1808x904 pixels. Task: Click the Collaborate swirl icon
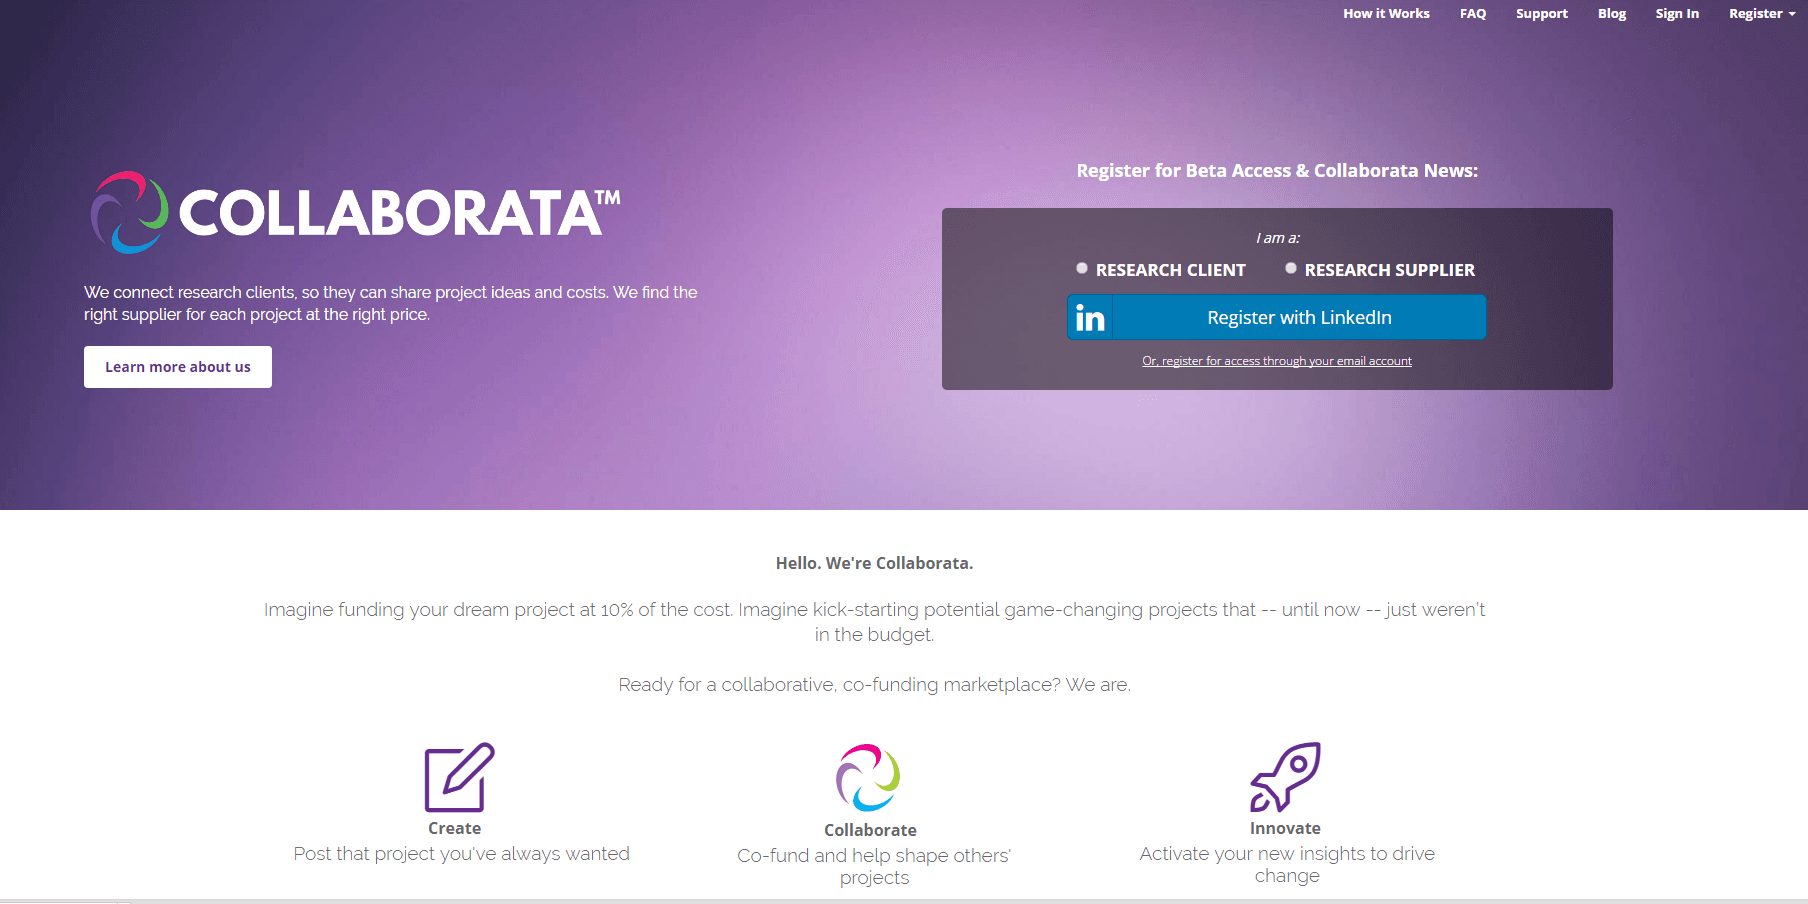coord(868,777)
